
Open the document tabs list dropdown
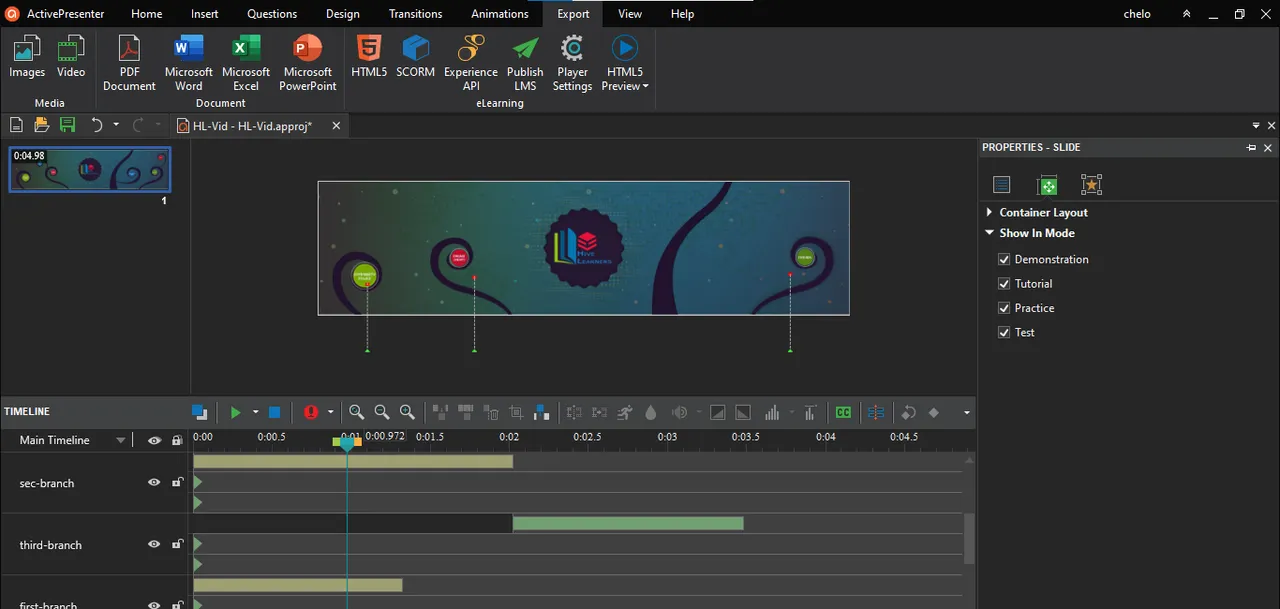1256,126
